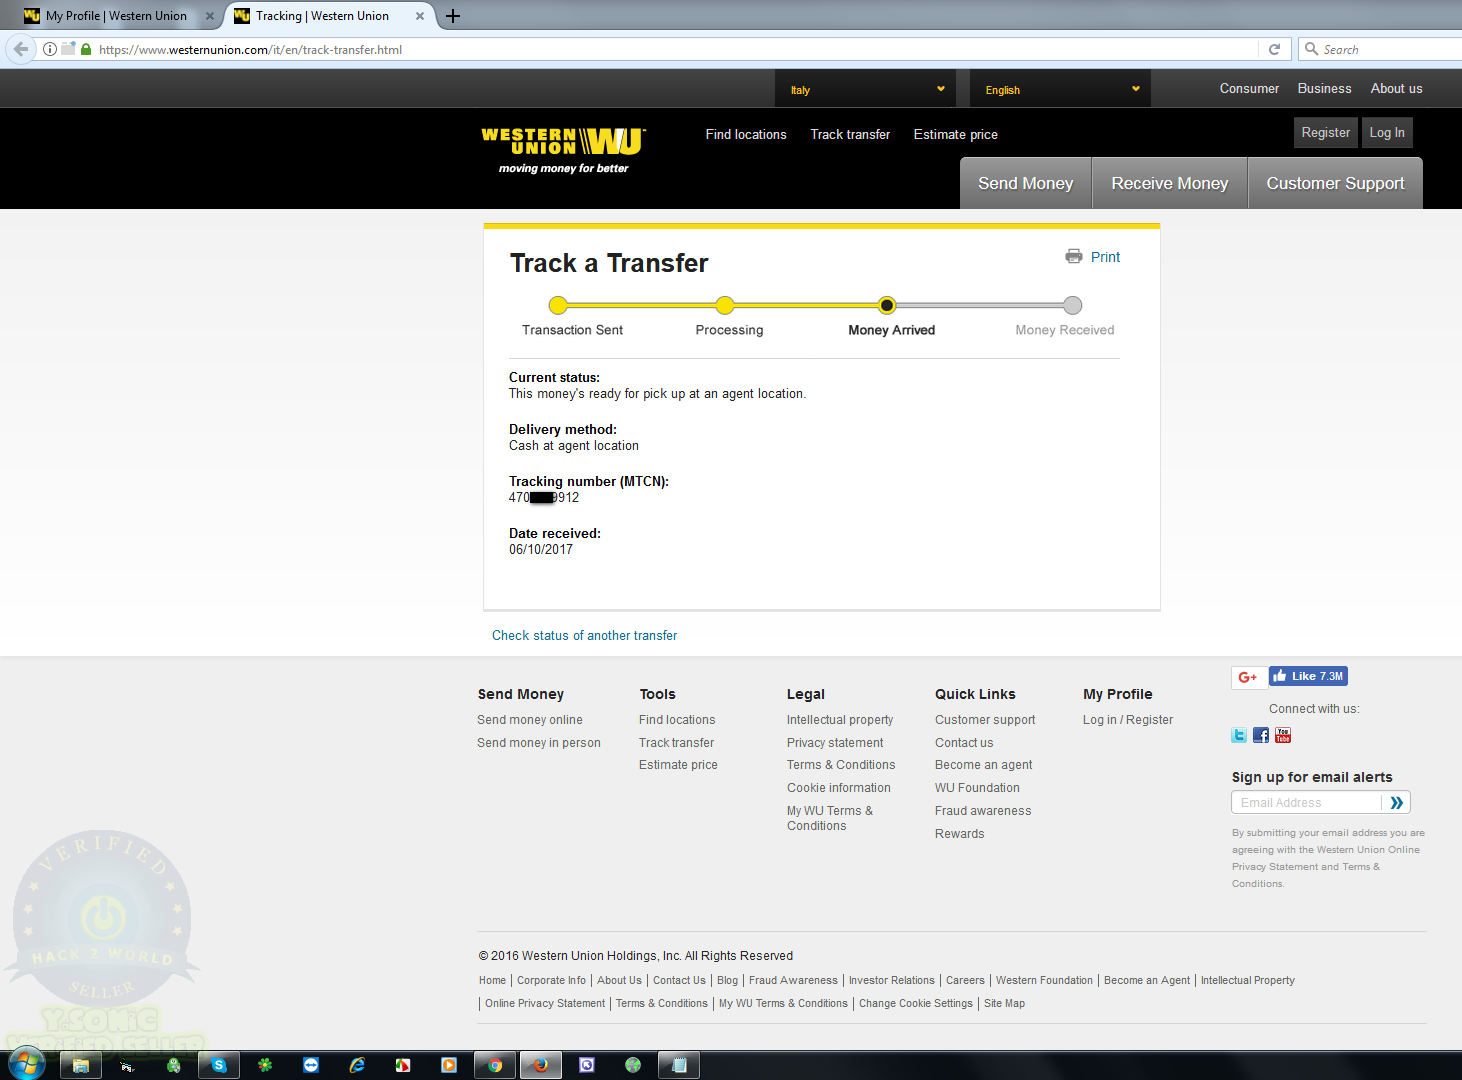Screen dimensions: 1462x1080
Task: Open Send money in person footer link
Action: tap(539, 743)
